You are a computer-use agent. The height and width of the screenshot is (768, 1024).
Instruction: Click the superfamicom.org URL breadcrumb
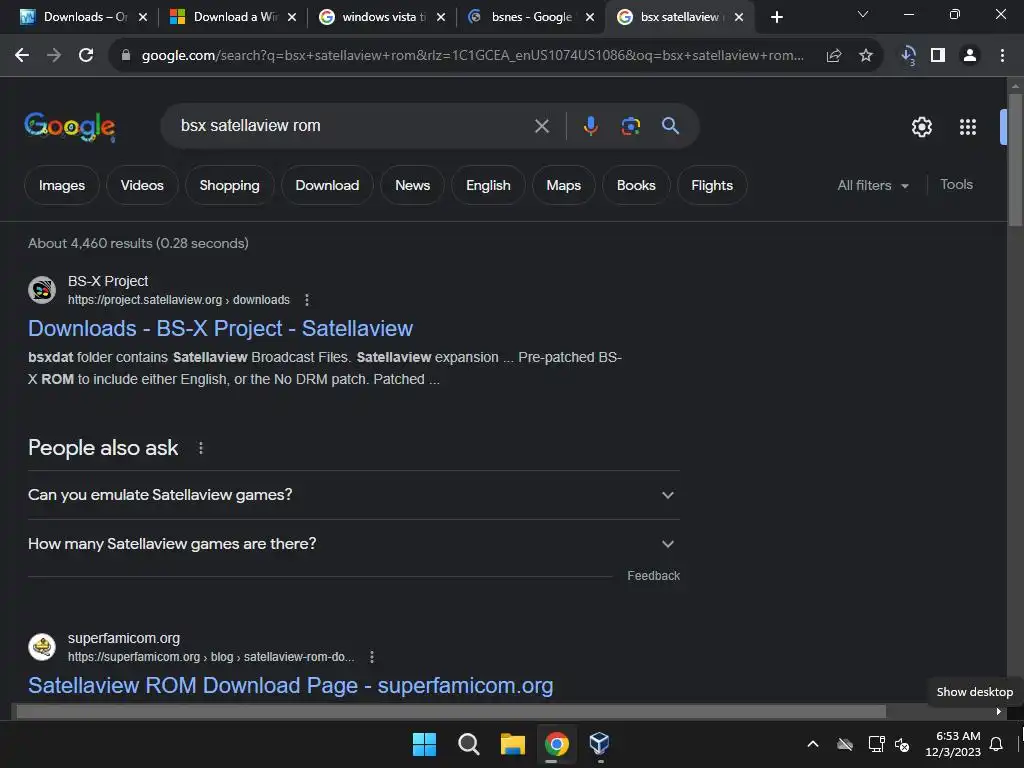211,657
